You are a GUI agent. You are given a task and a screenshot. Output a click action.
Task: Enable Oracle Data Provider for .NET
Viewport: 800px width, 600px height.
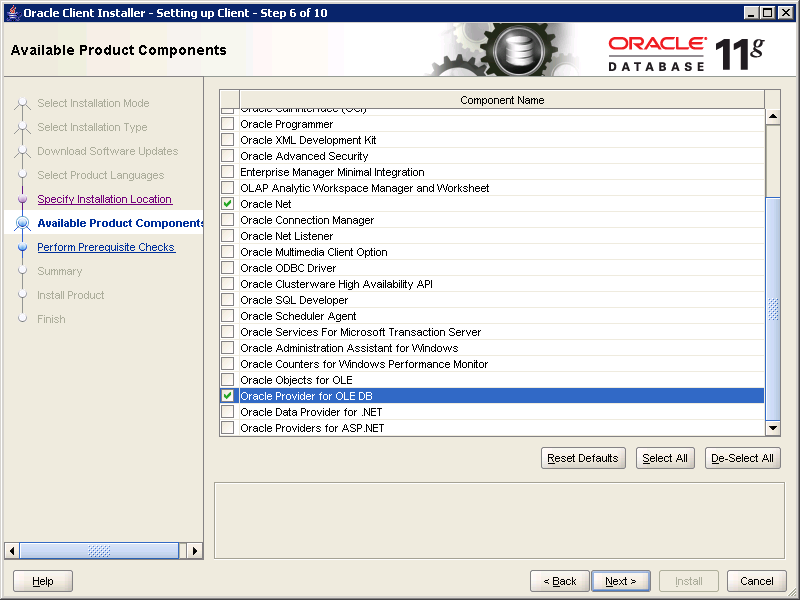(x=227, y=412)
